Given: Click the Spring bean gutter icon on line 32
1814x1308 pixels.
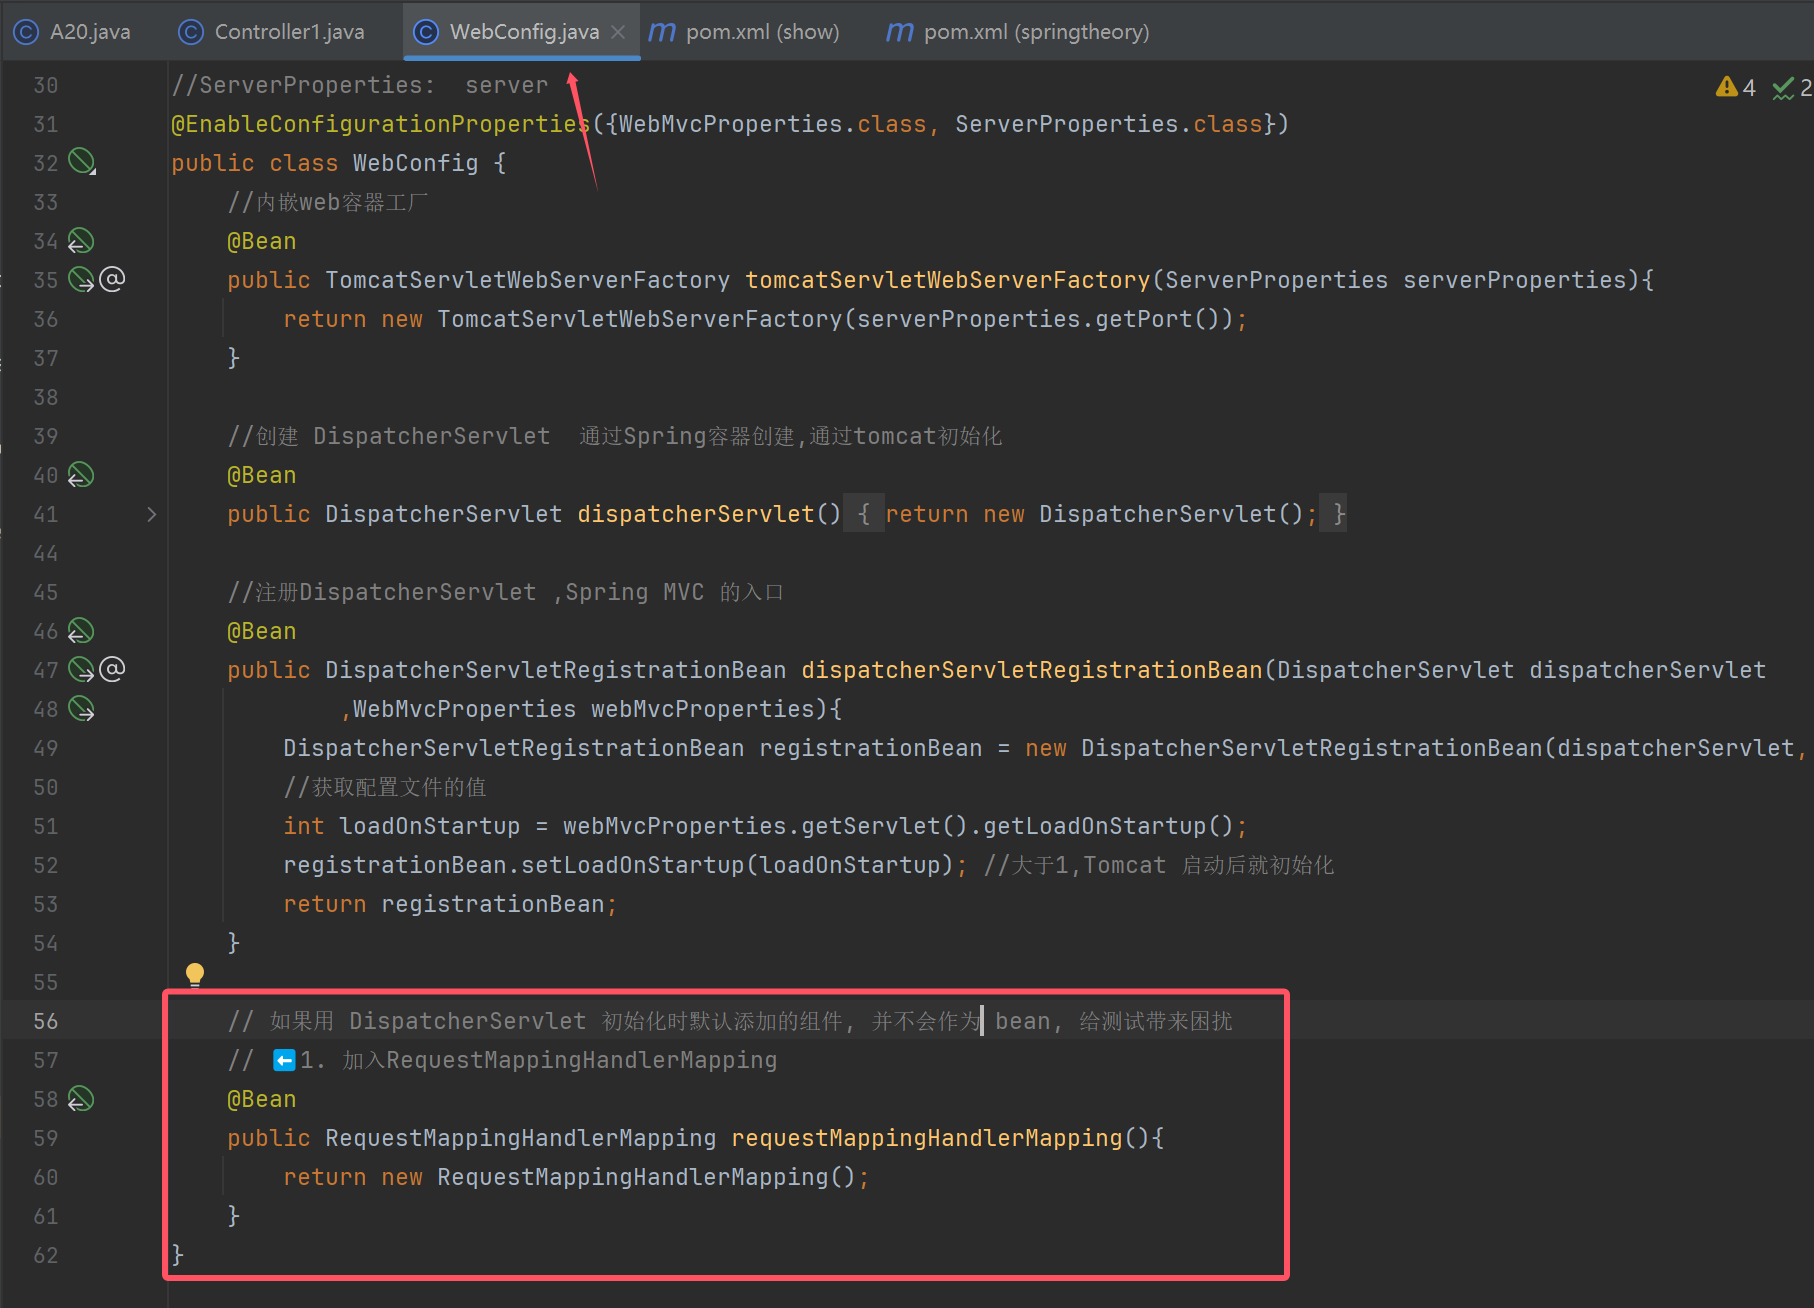Looking at the screenshot, I should 81,162.
